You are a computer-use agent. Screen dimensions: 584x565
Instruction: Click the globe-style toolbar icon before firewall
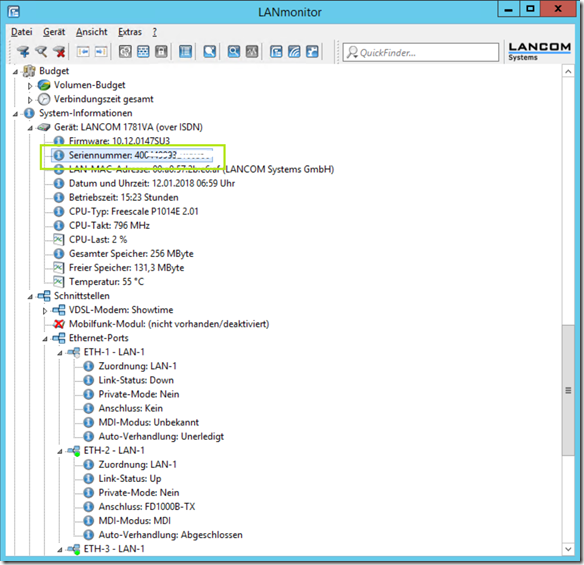[125, 51]
